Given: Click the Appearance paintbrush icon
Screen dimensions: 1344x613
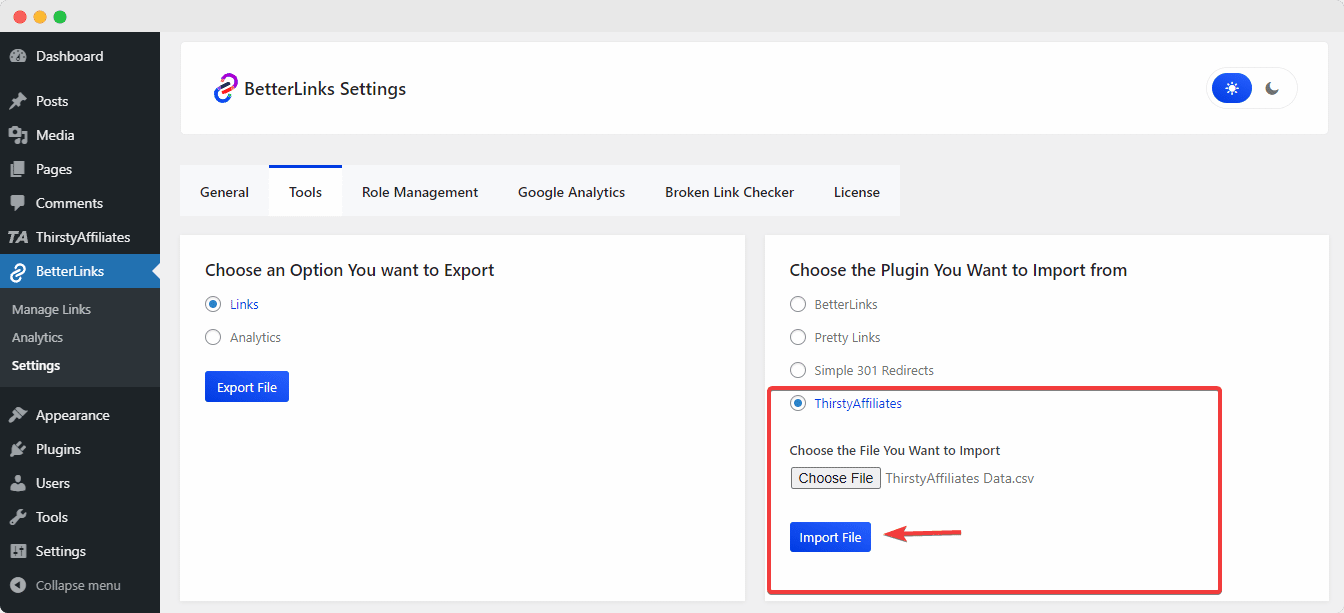Looking at the screenshot, I should pyautogui.click(x=18, y=415).
